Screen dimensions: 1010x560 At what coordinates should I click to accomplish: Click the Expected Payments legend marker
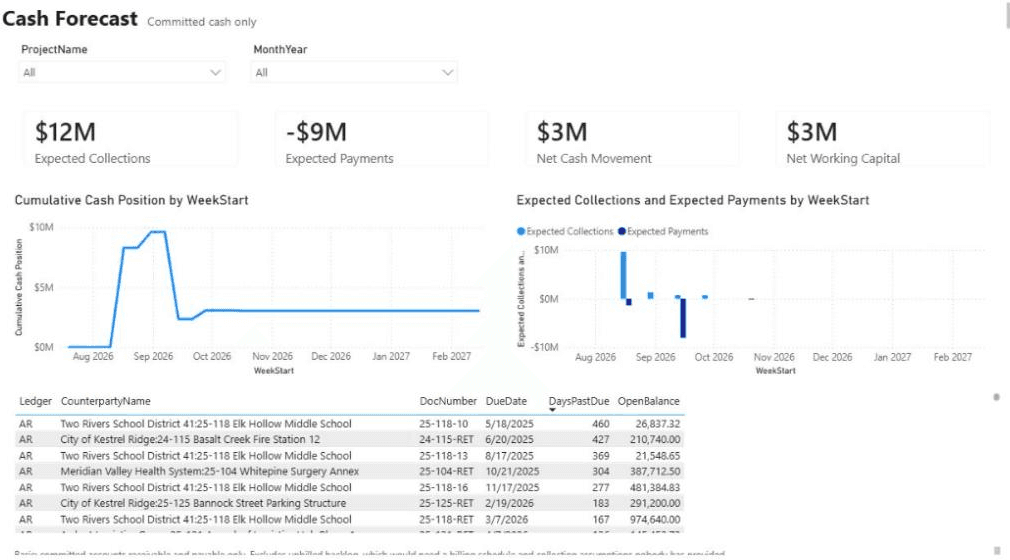[622, 231]
